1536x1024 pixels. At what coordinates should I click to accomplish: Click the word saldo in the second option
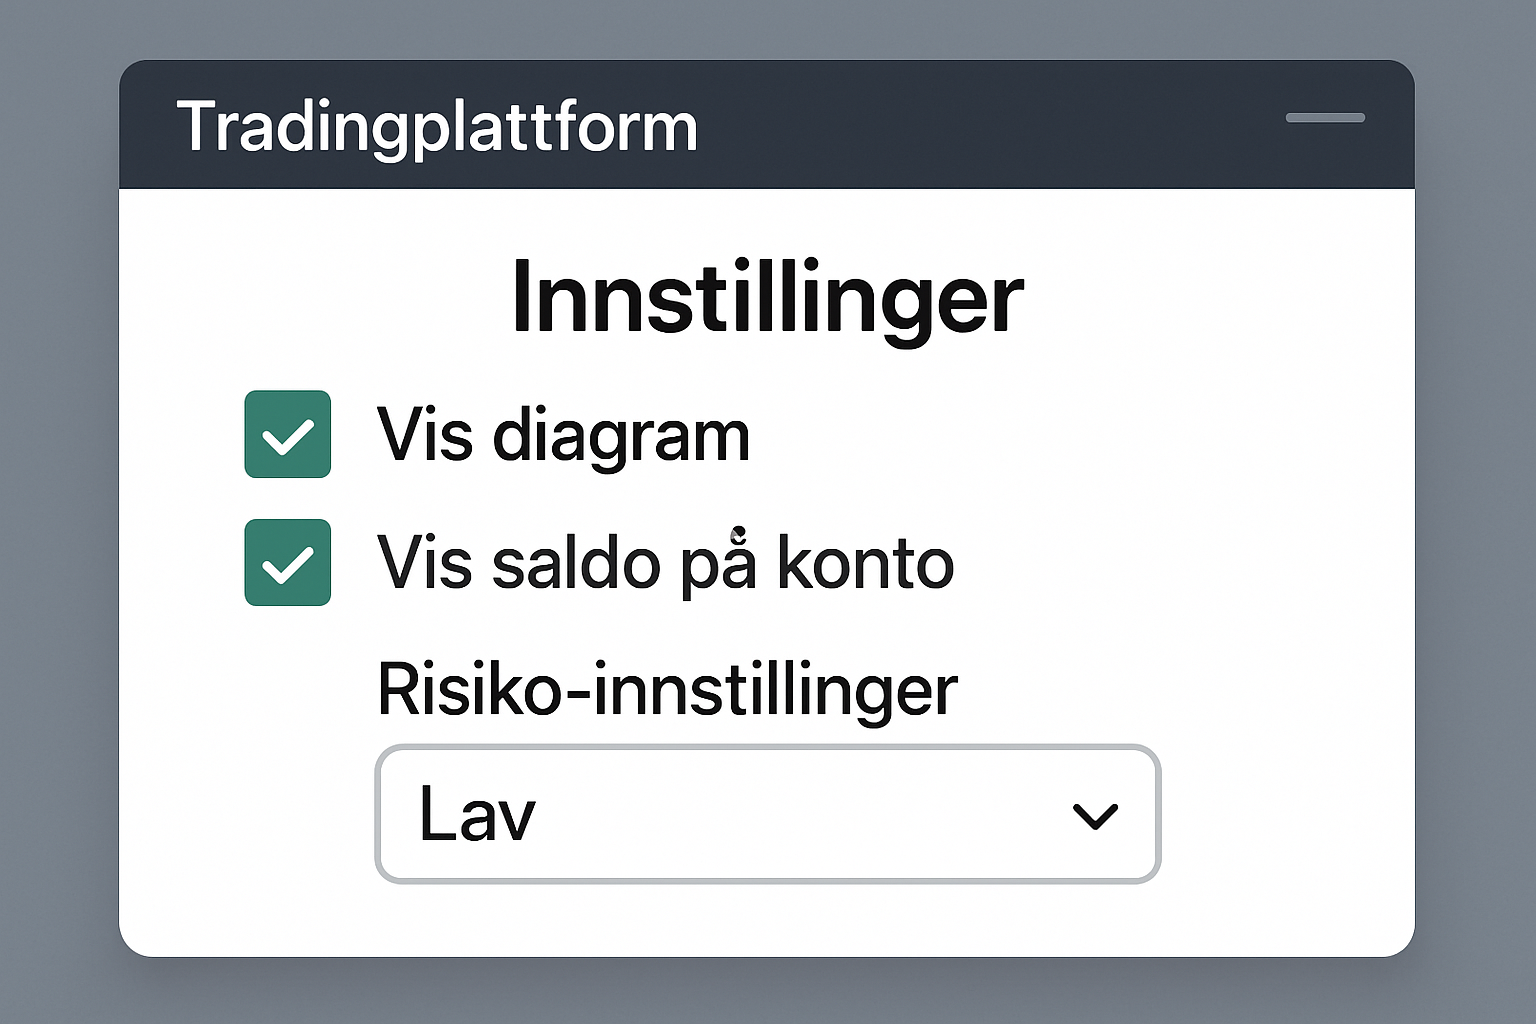(x=576, y=563)
